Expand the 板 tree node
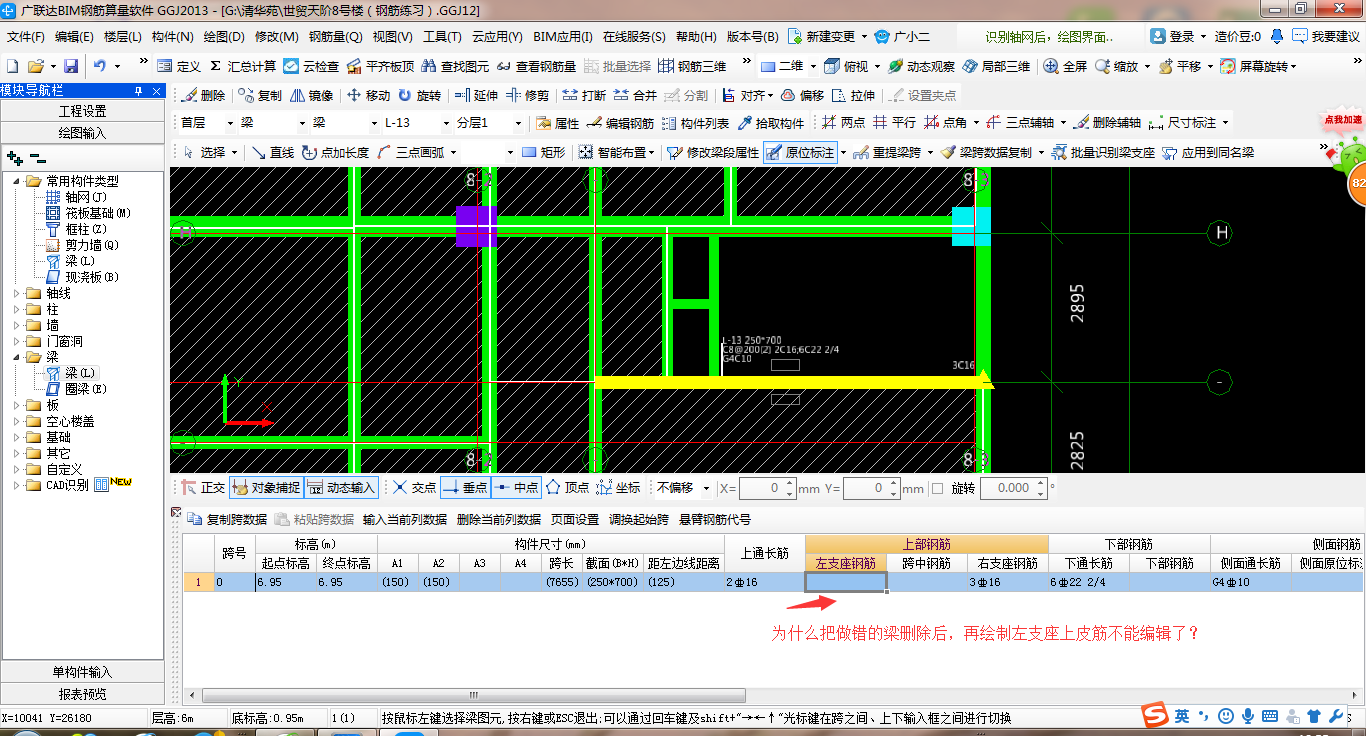Viewport: 1366px width, 736px height. [x=16, y=405]
